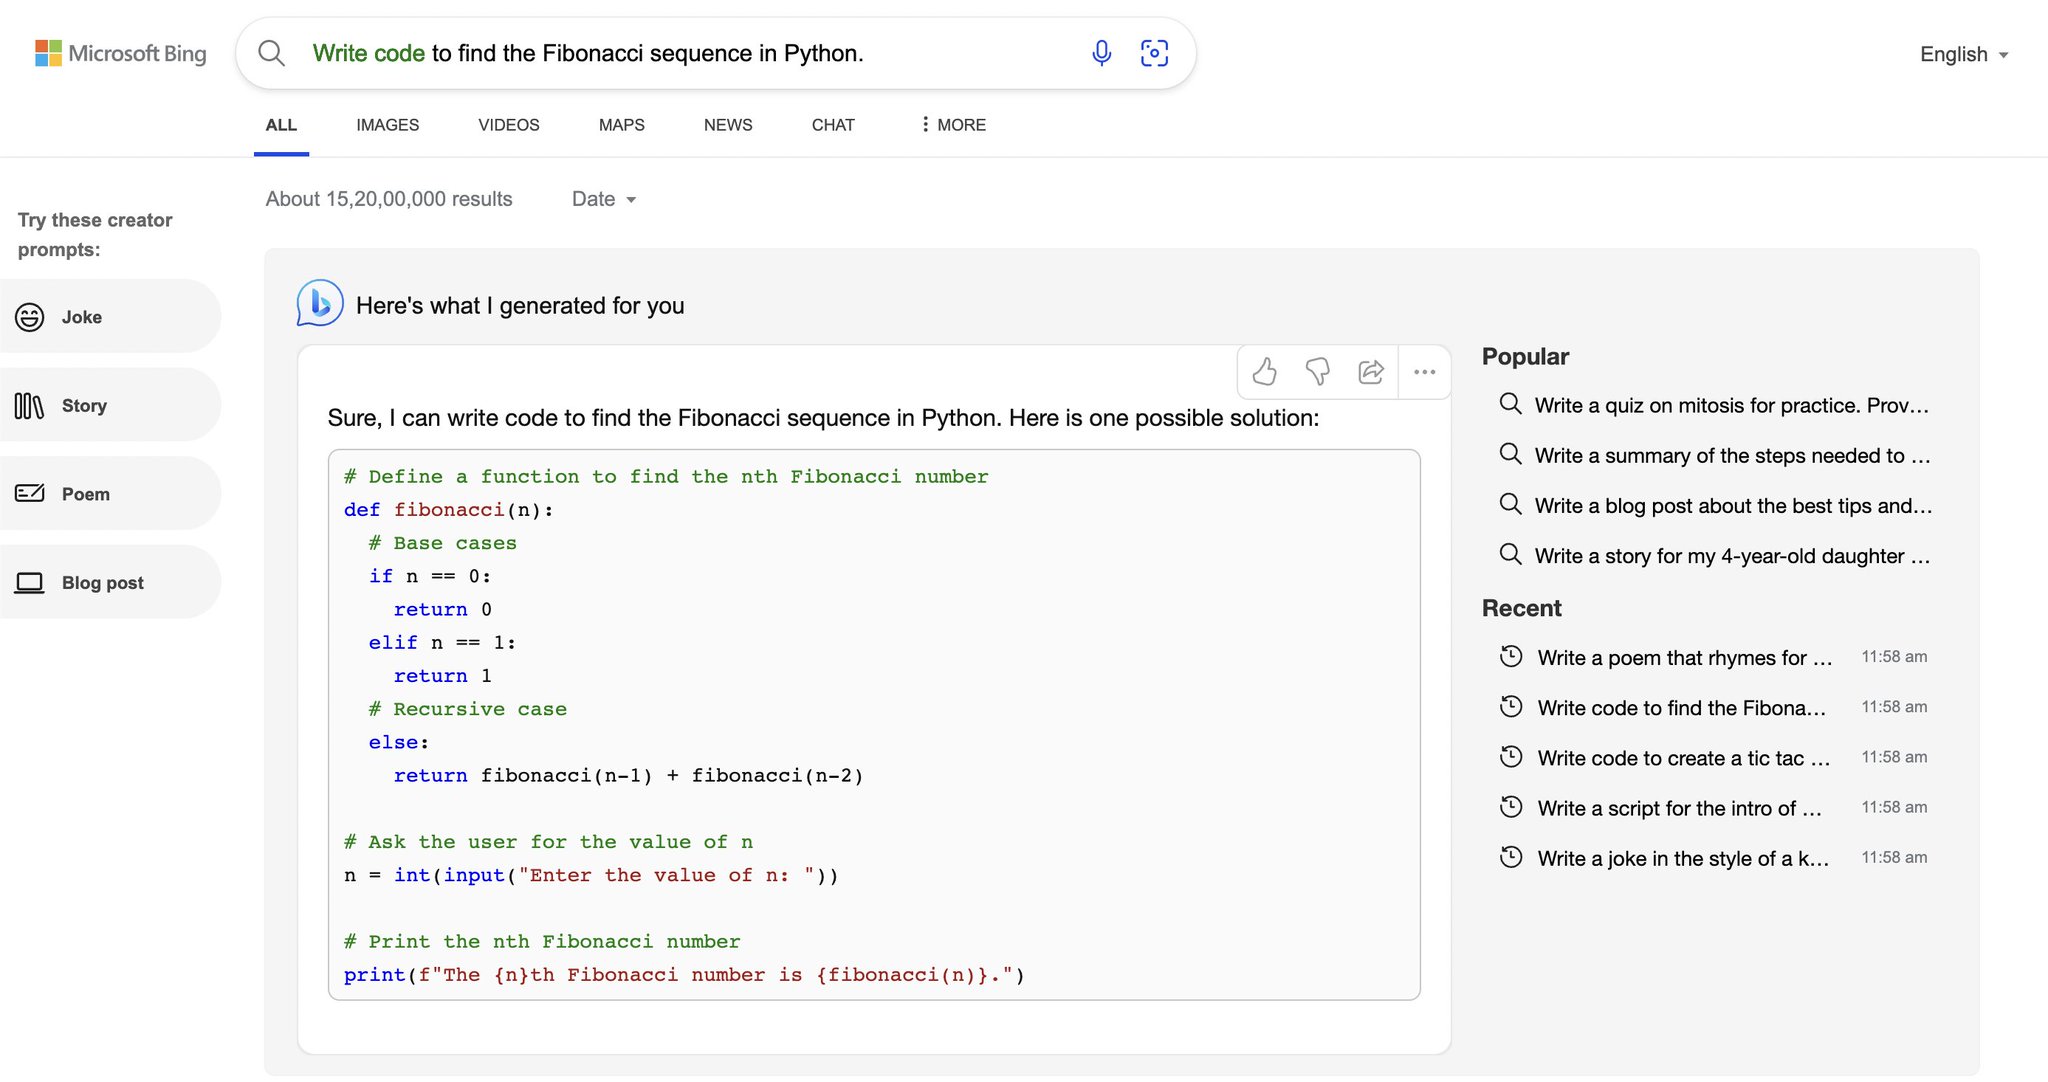The height and width of the screenshot is (1082, 2048).
Task: Expand the MORE search categories menu
Action: [x=953, y=124]
